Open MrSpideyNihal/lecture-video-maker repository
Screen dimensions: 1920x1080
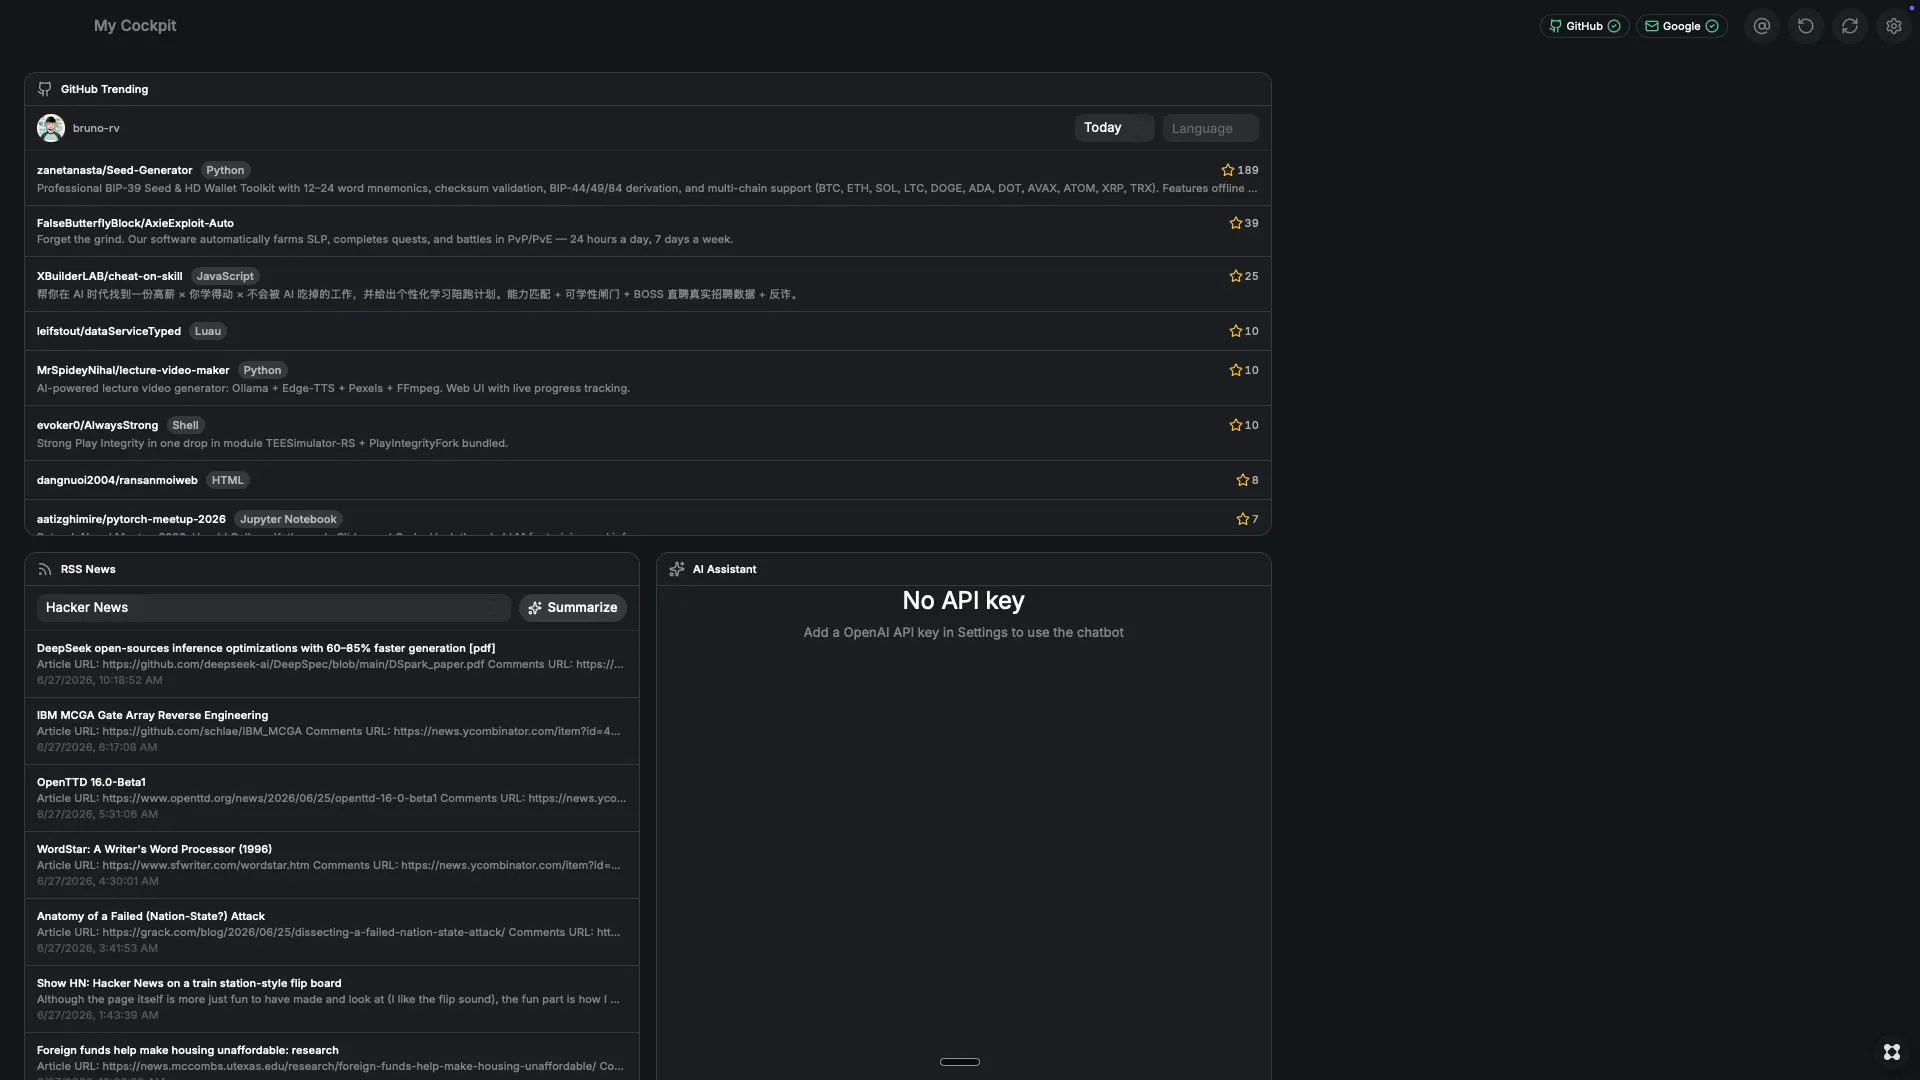133,370
